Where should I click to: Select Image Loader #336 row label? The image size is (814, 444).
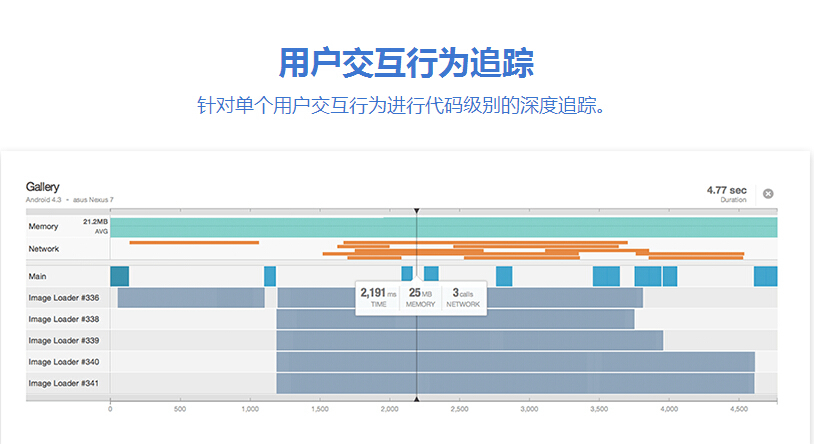[x=64, y=298]
